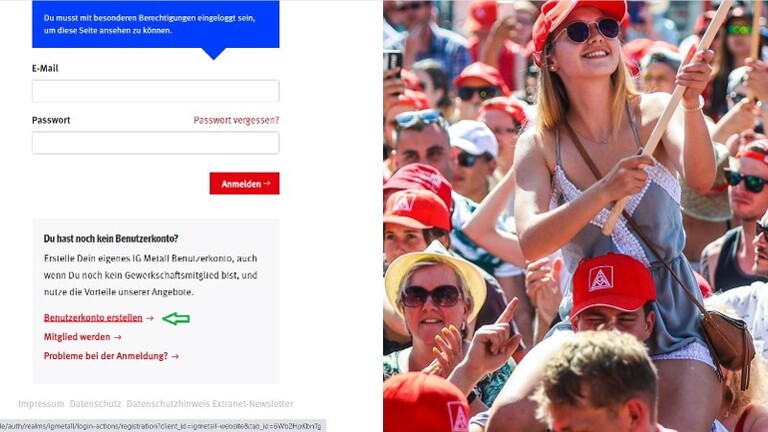Click the arrow after Probleme bei der Anmeldung
The height and width of the screenshot is (432, 768).
[x=175, y=357]
